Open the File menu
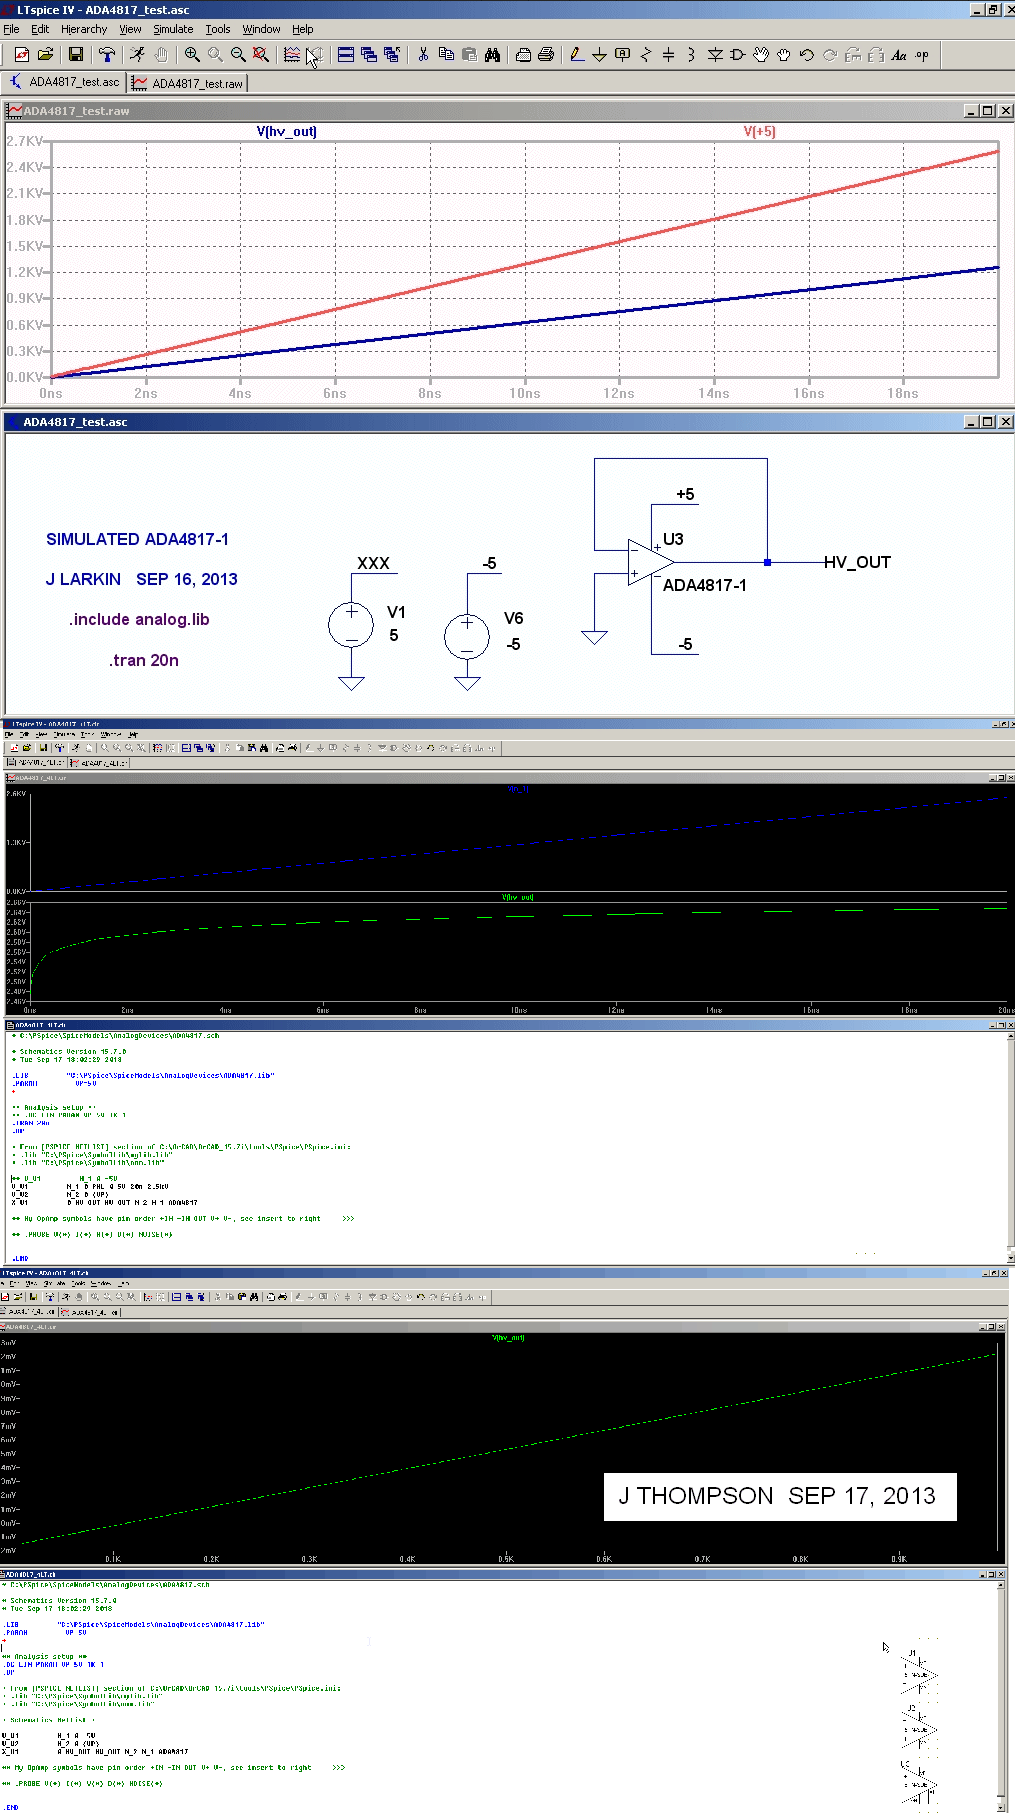Viewport: 1015px width, 1820px height. point(12,29)
